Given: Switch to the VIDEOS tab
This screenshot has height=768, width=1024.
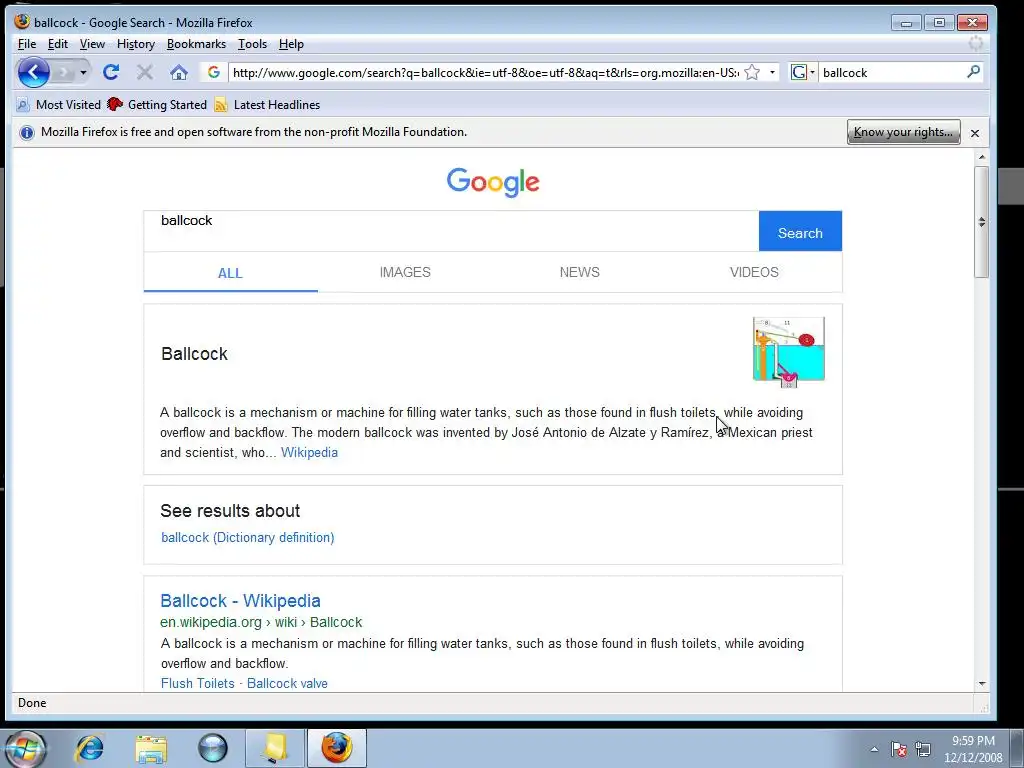Looking at the screenshot, I should pos(754,272).
